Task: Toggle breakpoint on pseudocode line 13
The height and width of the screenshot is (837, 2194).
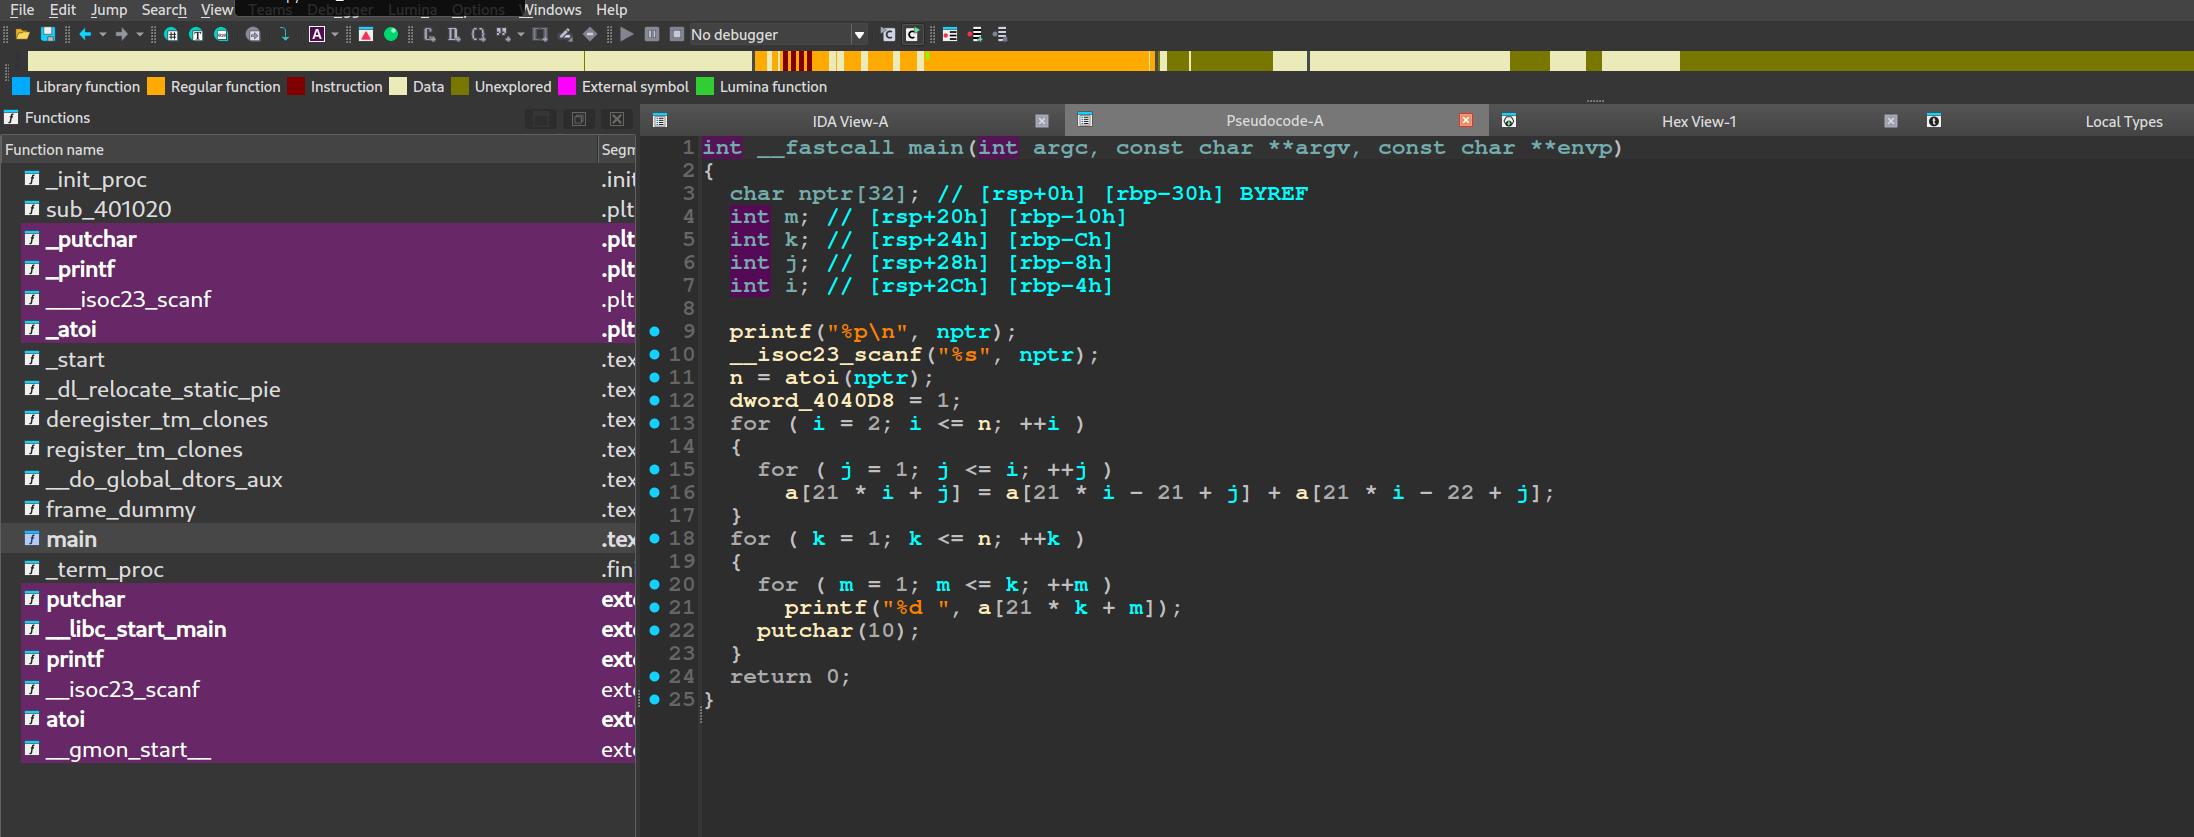Action: pyautogui.click(x=654, y=423)
